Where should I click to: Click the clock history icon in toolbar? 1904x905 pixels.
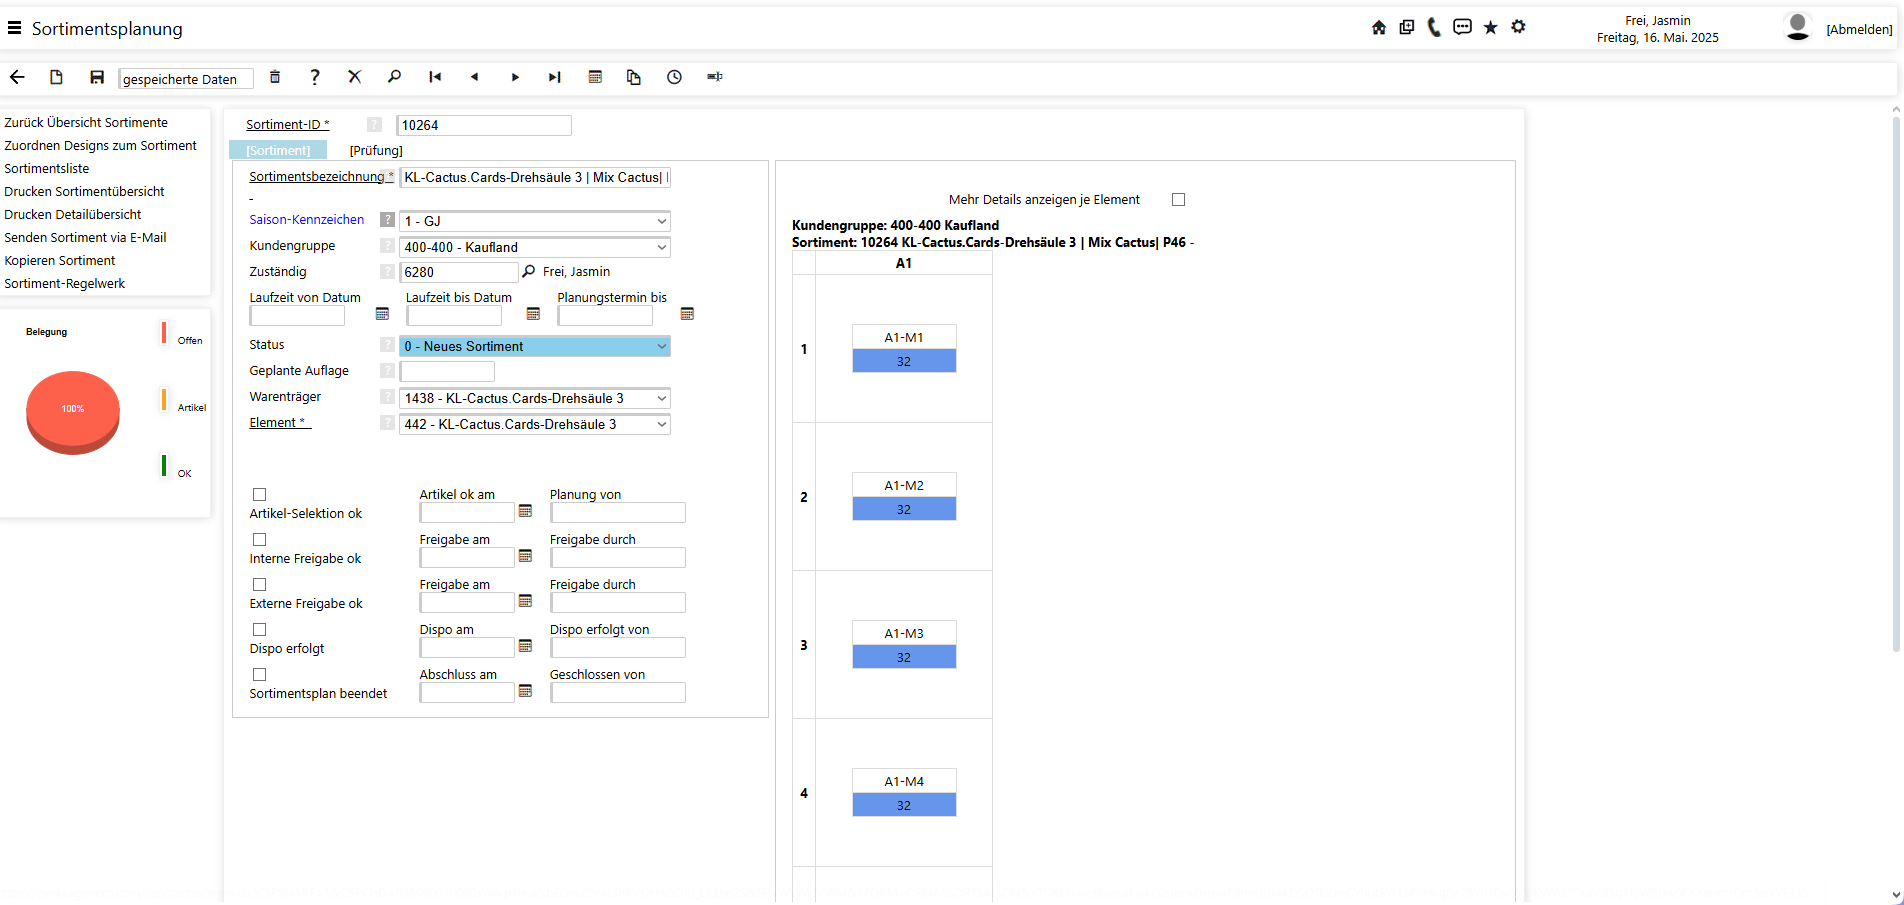point(675,77)
